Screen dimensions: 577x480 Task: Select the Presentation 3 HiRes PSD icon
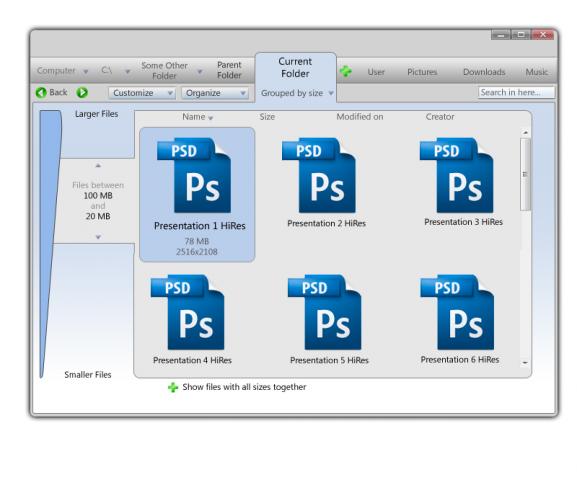tap(457, 175)
